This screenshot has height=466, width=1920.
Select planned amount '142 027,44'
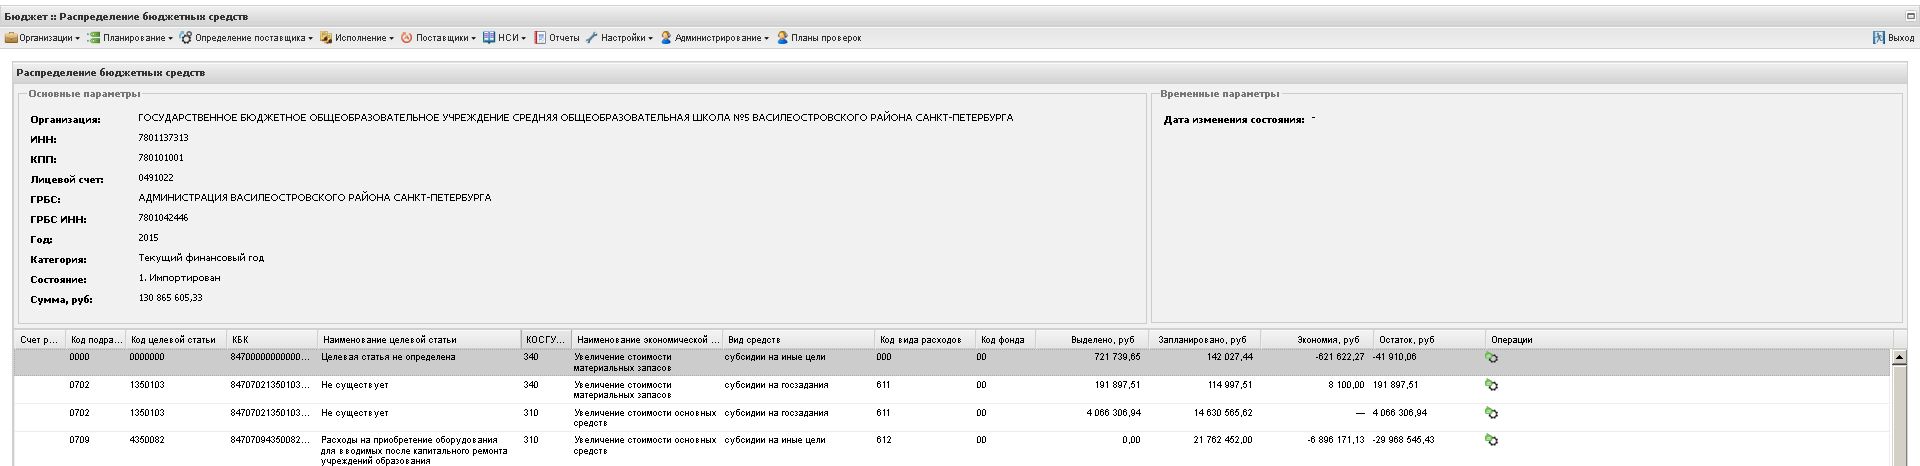pyautogui.click(x=1229, y=357)
